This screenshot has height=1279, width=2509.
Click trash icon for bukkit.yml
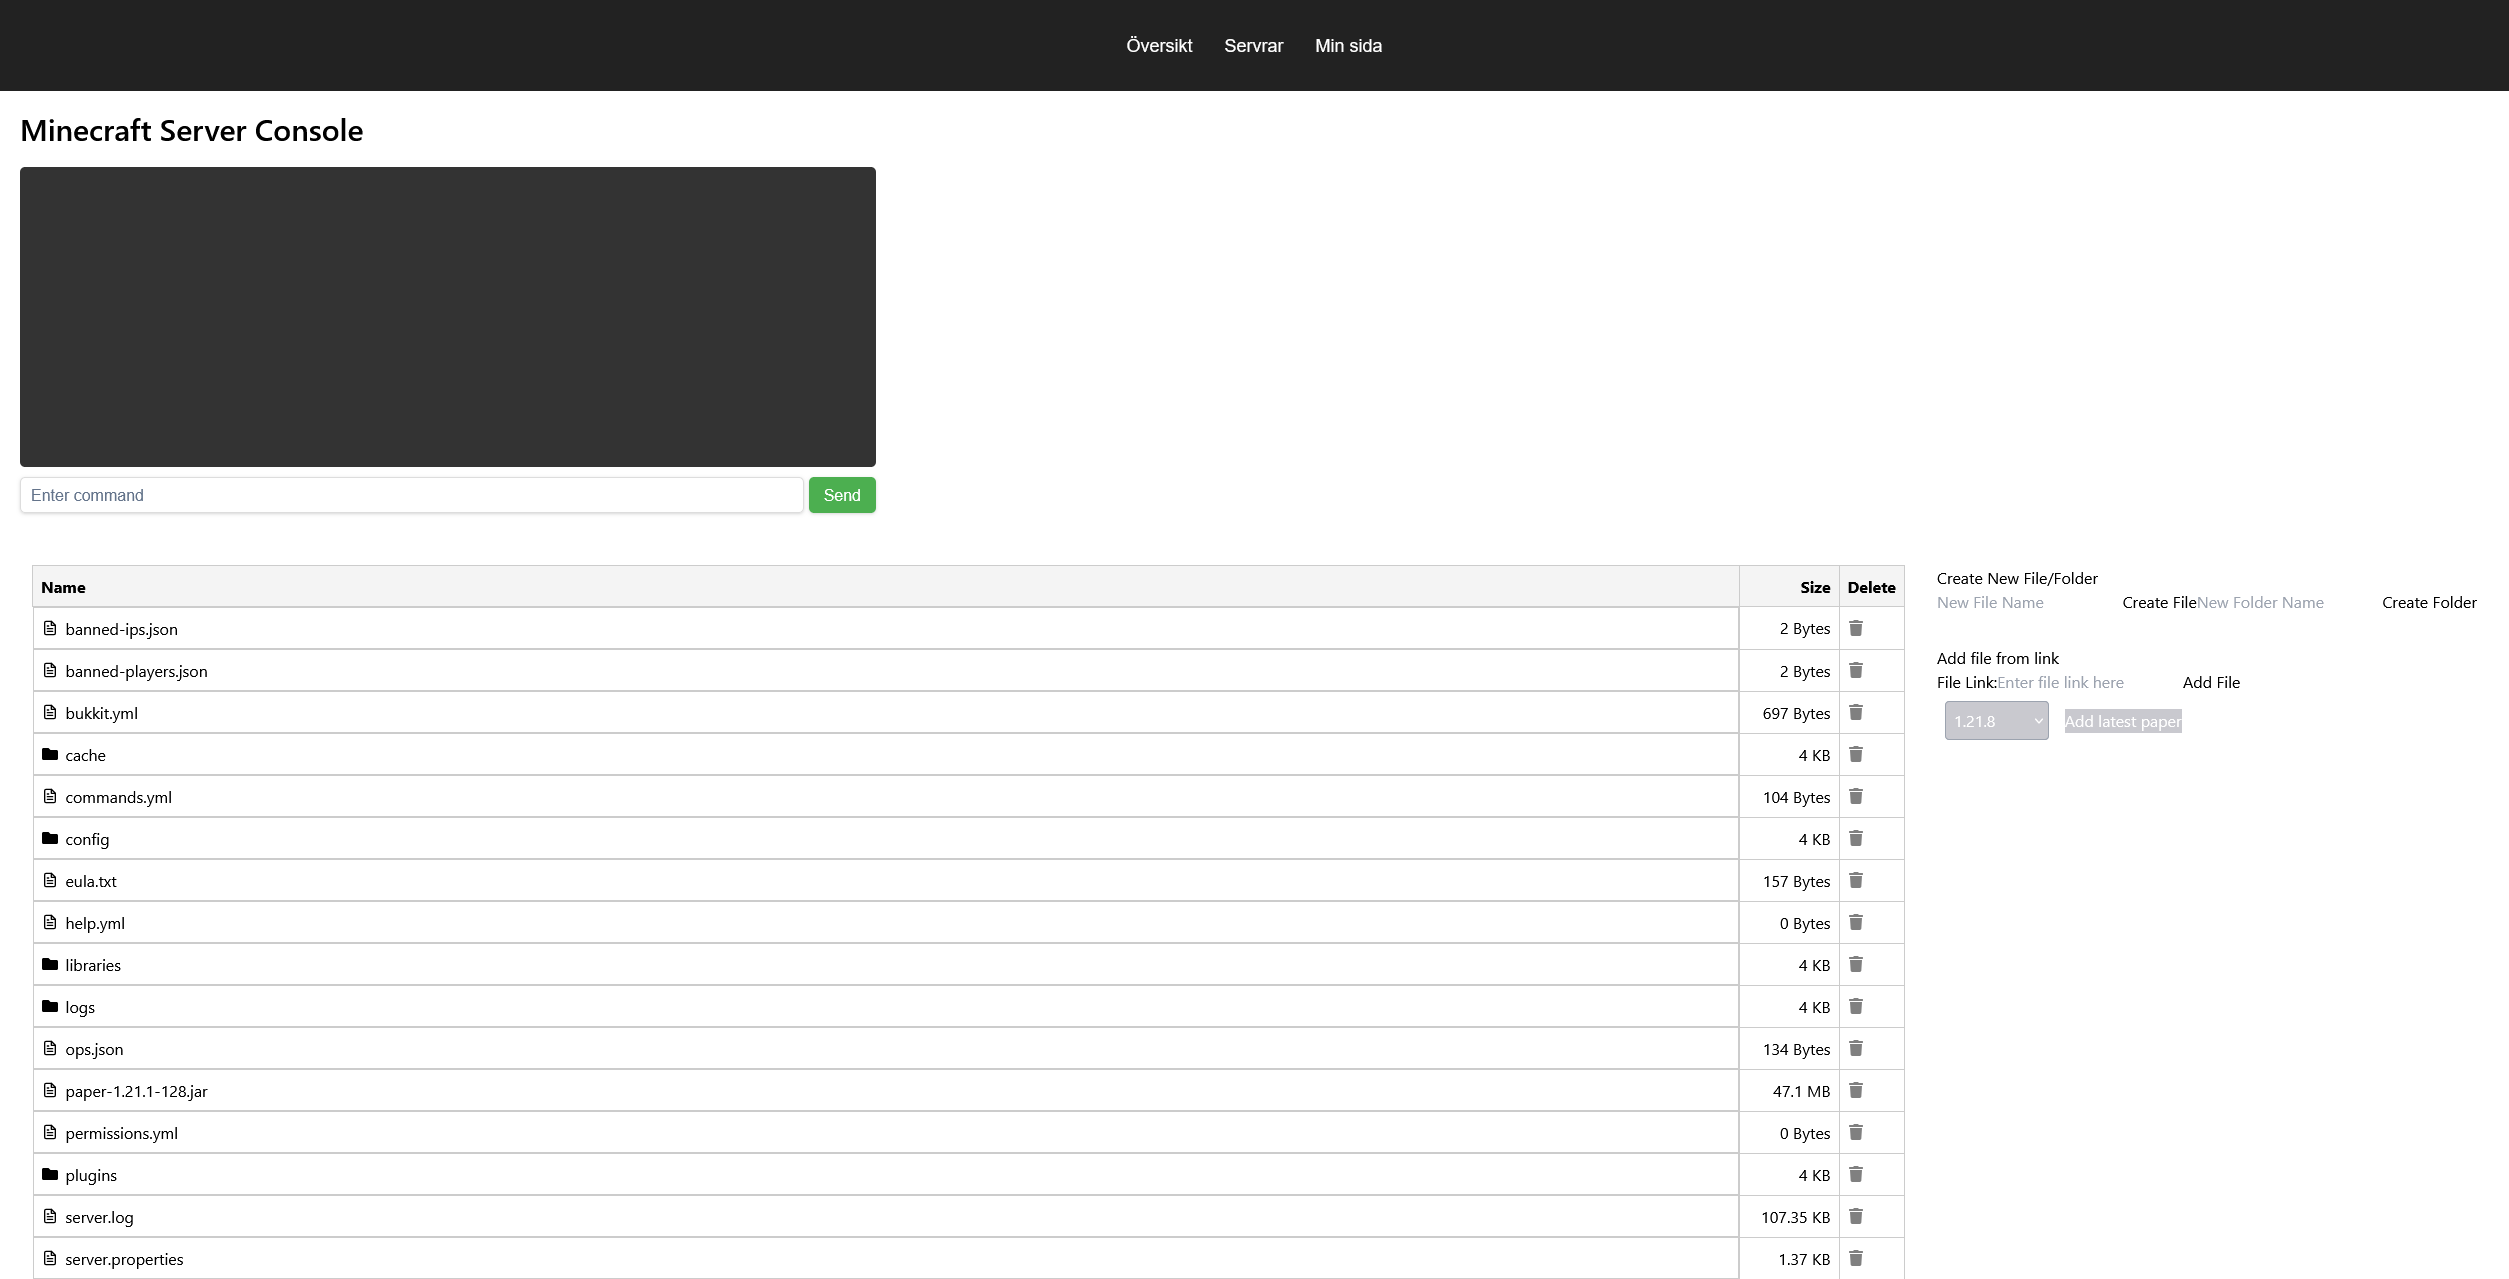click(1856, 712)
